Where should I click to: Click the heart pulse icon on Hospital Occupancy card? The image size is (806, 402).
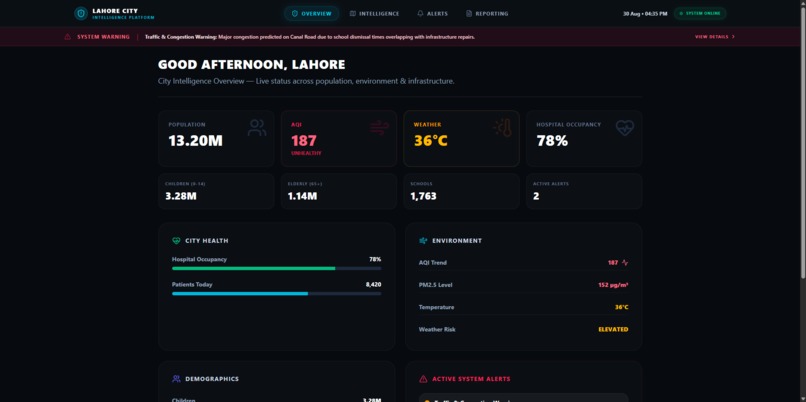pos(625,128)
